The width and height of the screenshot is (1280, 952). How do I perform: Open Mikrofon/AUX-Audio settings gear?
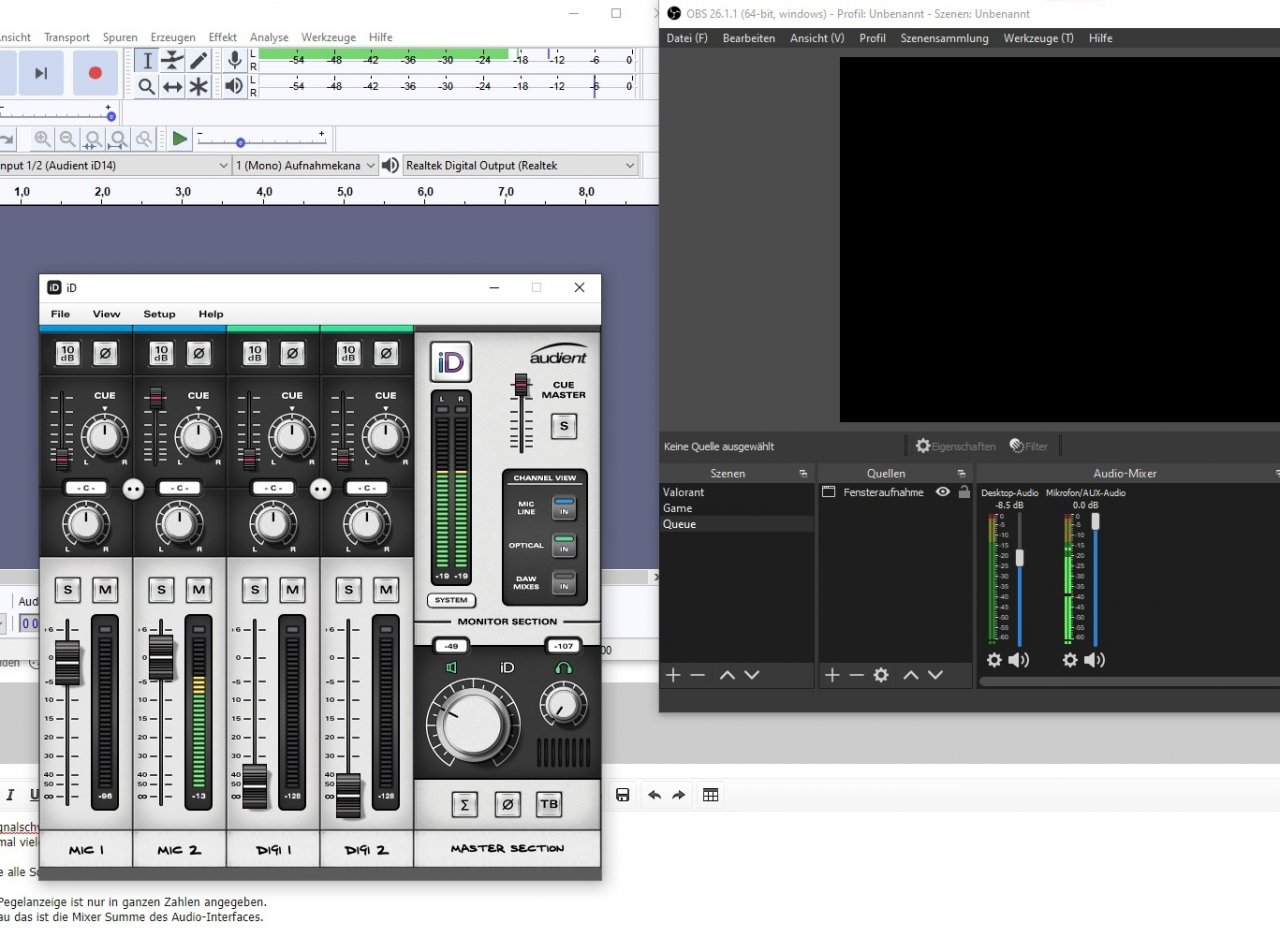(1070, 660)
